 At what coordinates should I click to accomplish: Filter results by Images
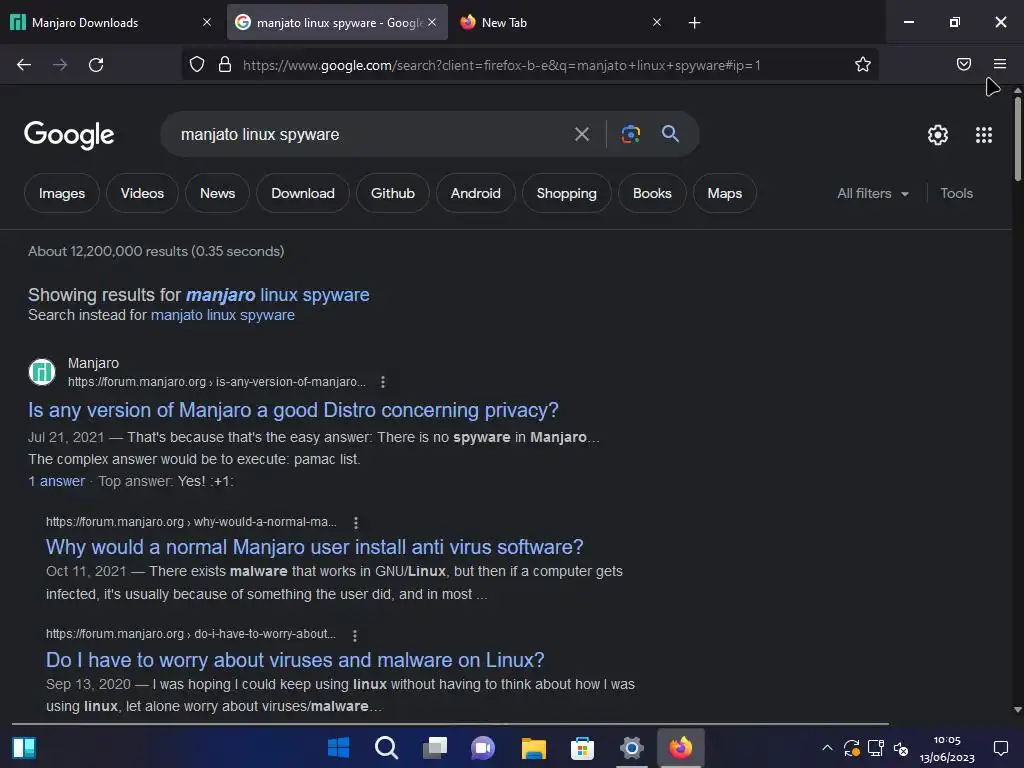[61, 193]
